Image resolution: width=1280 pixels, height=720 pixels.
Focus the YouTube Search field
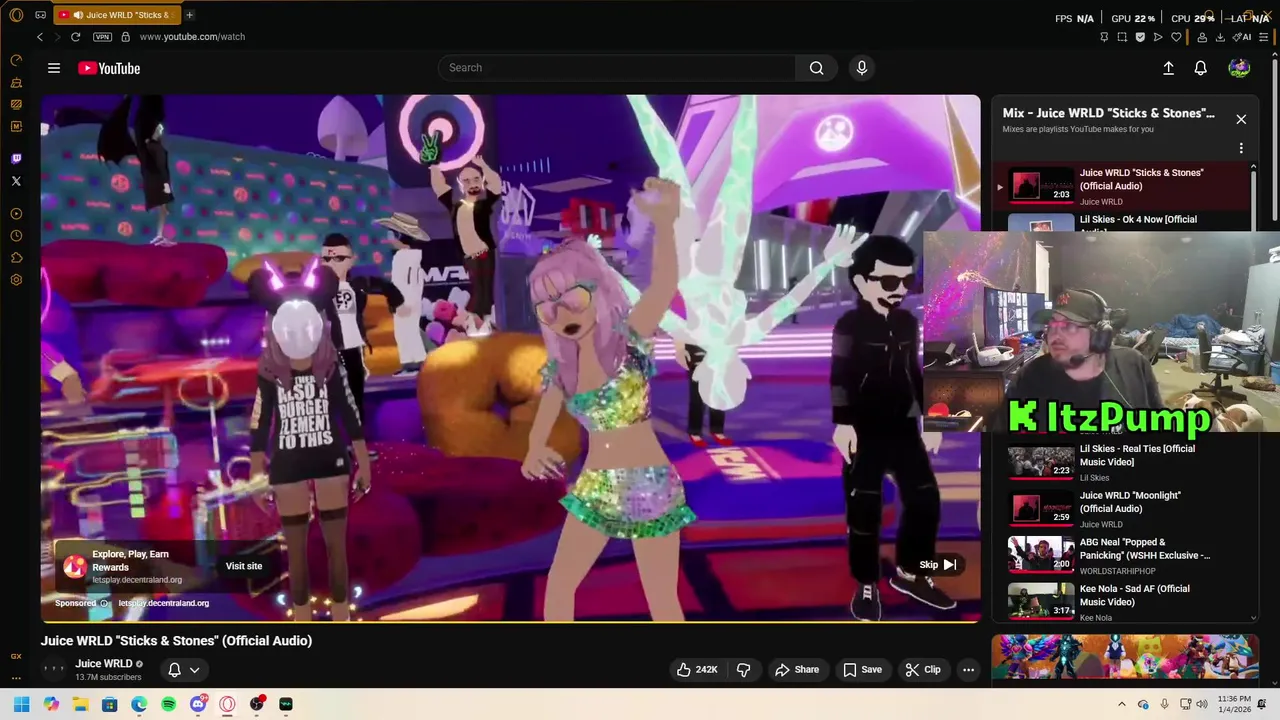tap(617, 68)
